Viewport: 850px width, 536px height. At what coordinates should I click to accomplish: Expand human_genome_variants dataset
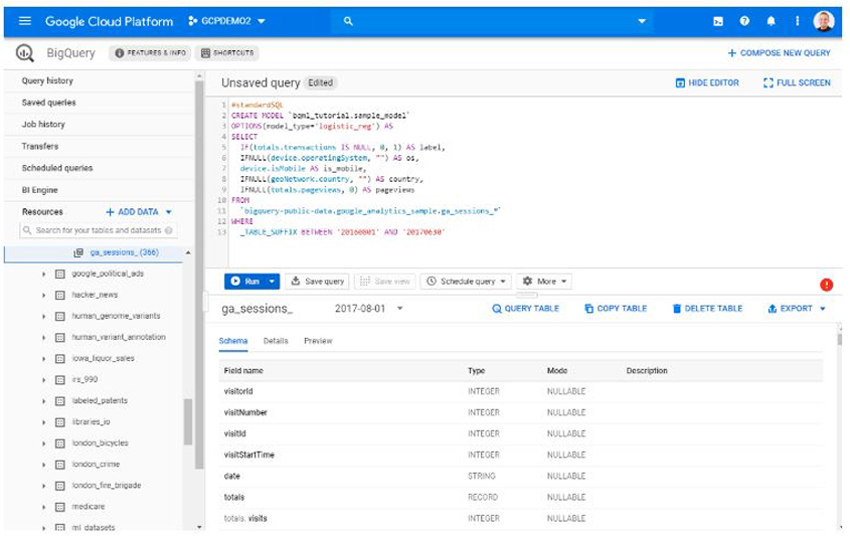(x=44, y=317)
